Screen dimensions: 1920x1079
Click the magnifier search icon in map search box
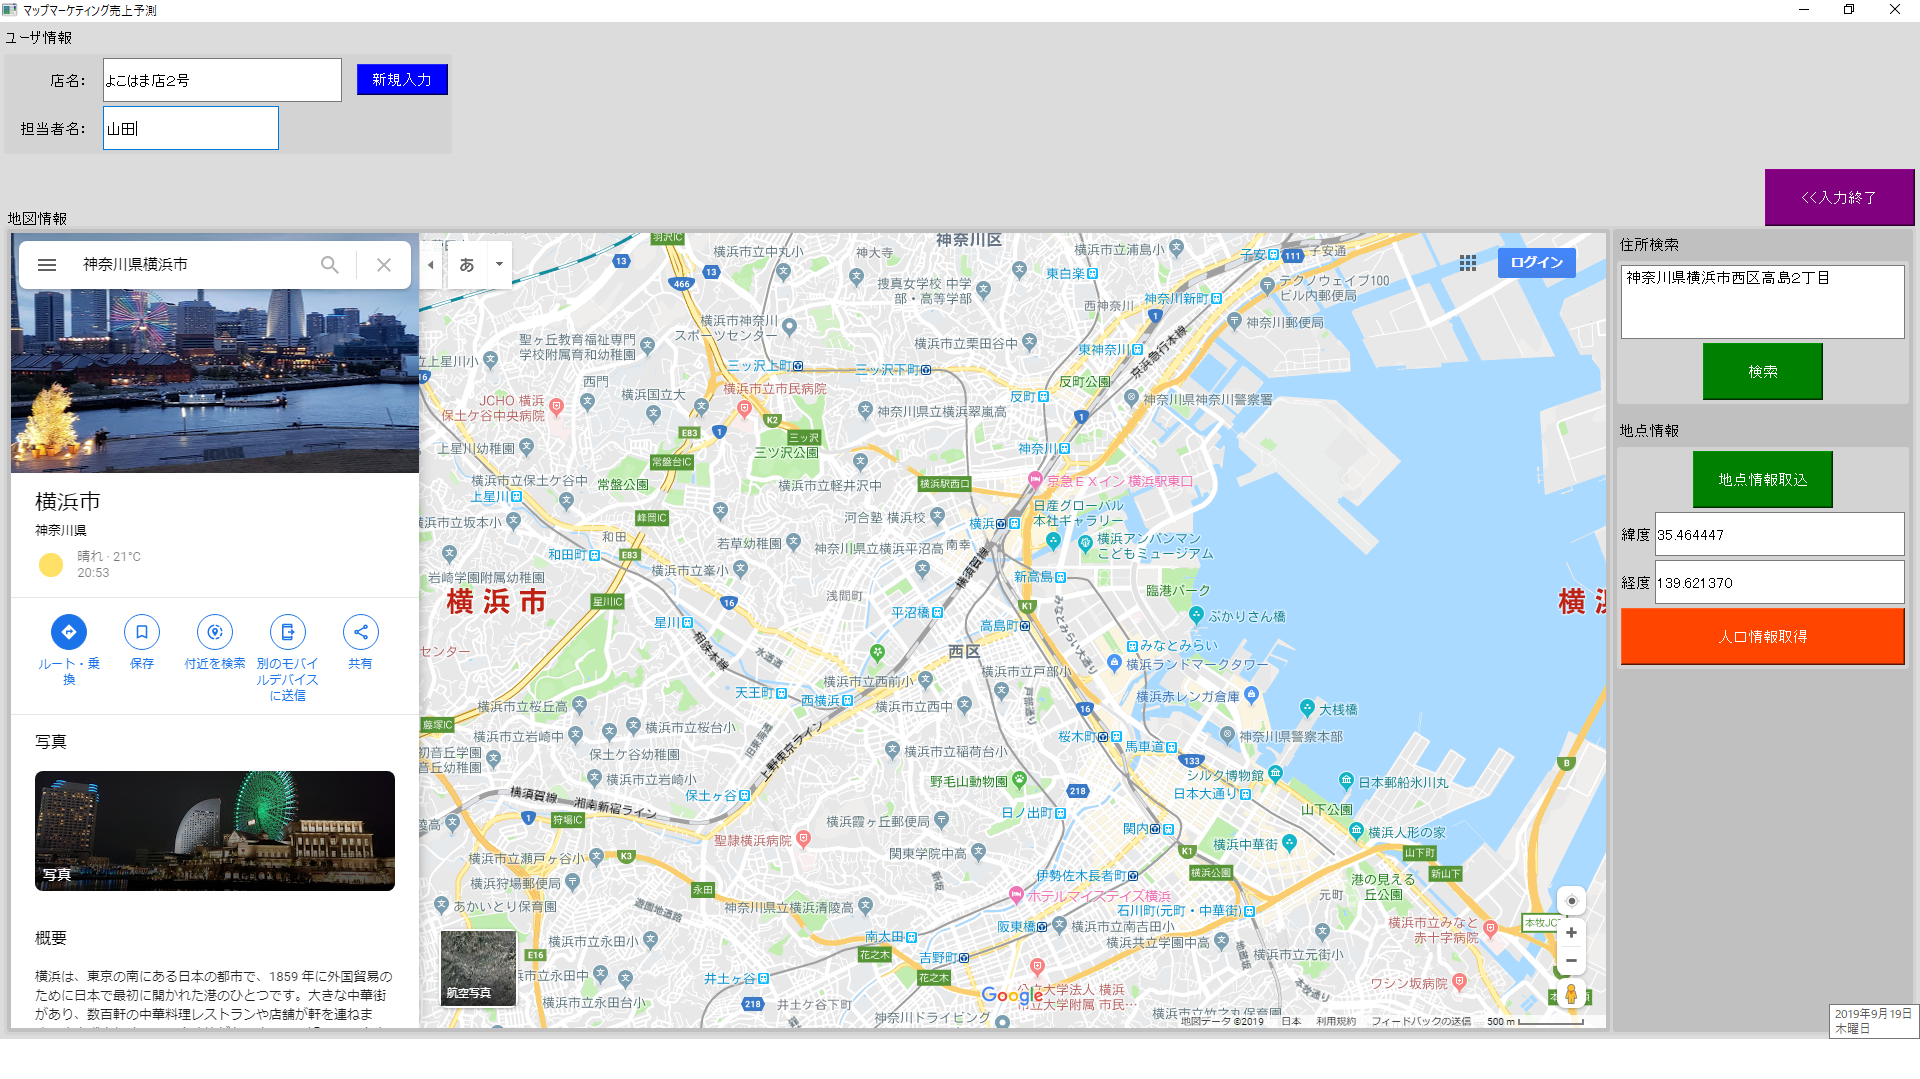pos(330,265)
